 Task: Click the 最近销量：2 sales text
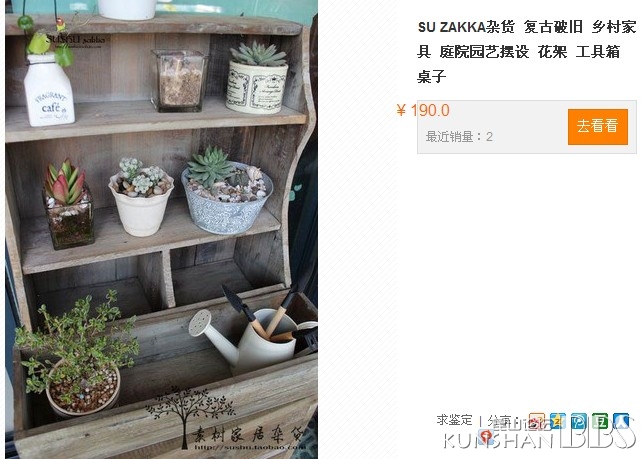pos(459,137)
